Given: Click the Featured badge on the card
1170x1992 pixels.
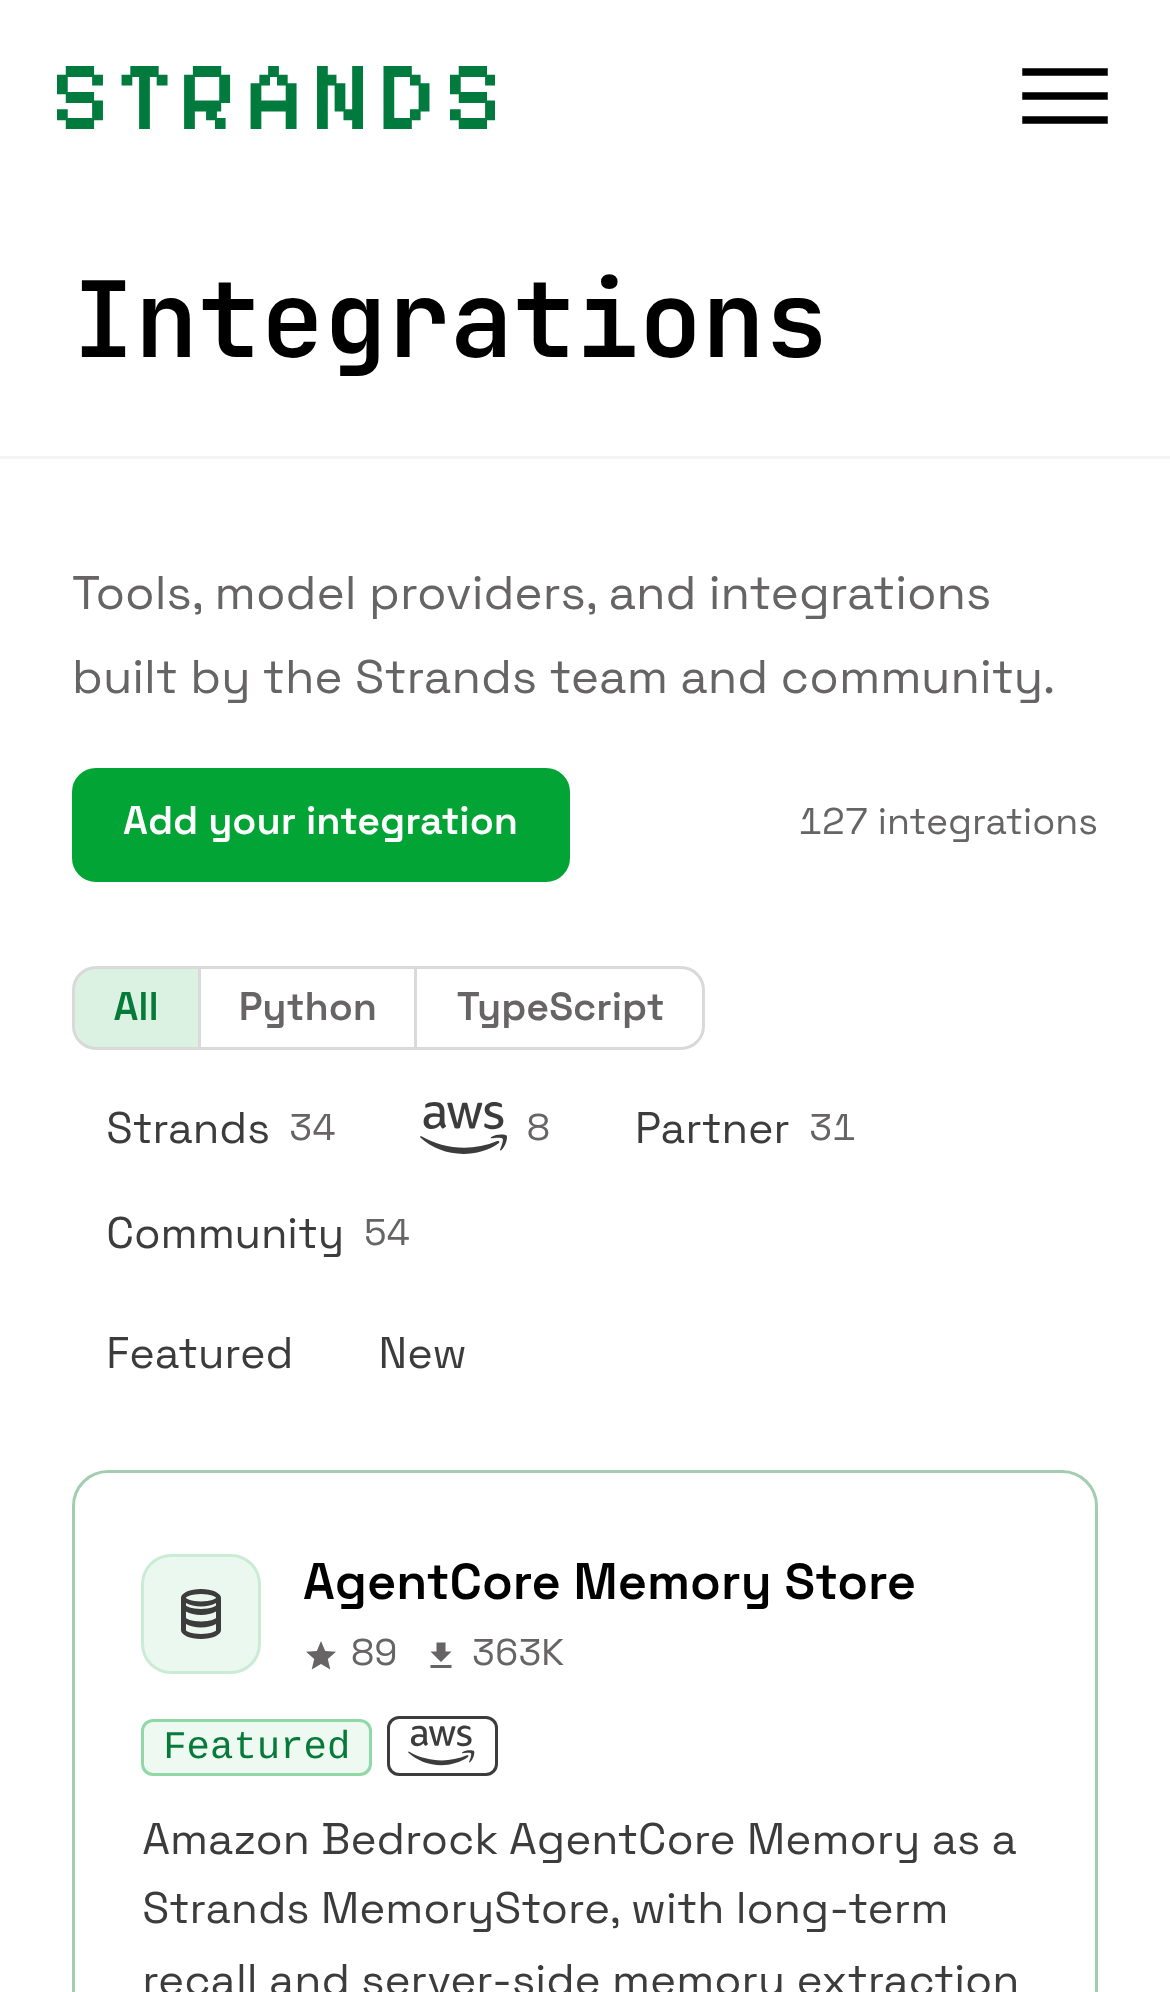Looking at the screenshot, I should coord(257,1747).
